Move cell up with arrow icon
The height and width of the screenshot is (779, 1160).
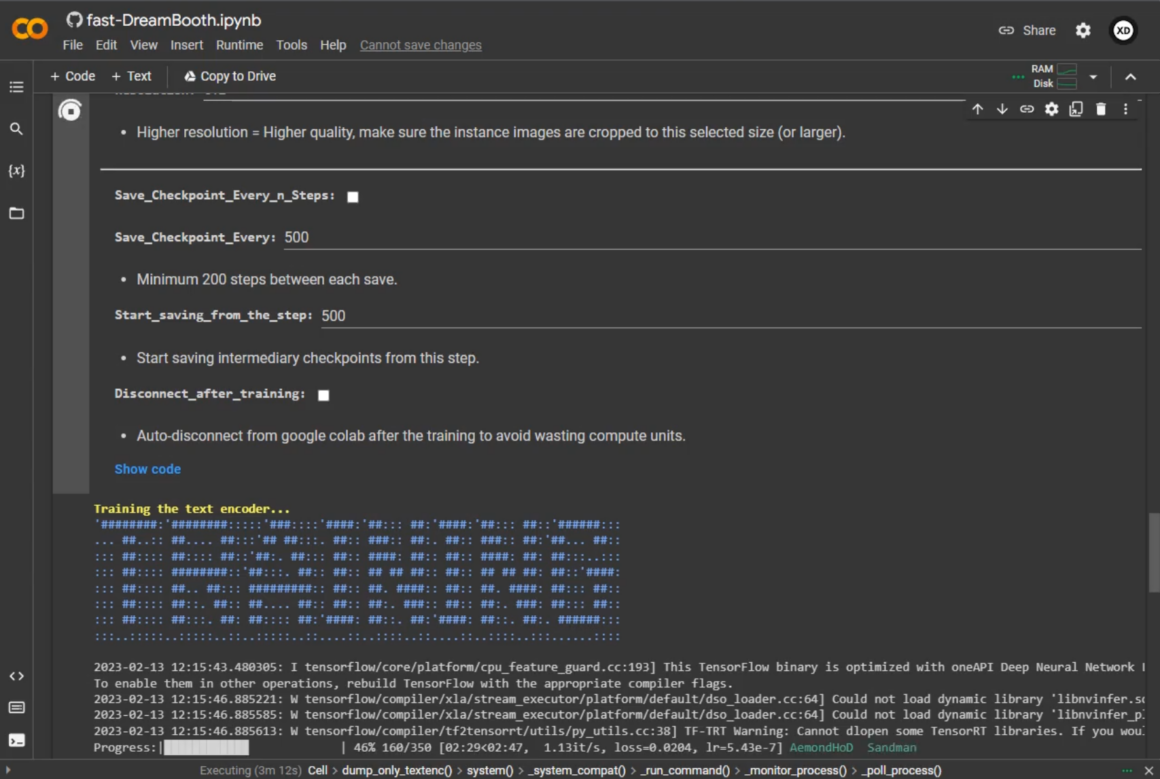click(x=978, y=109)
